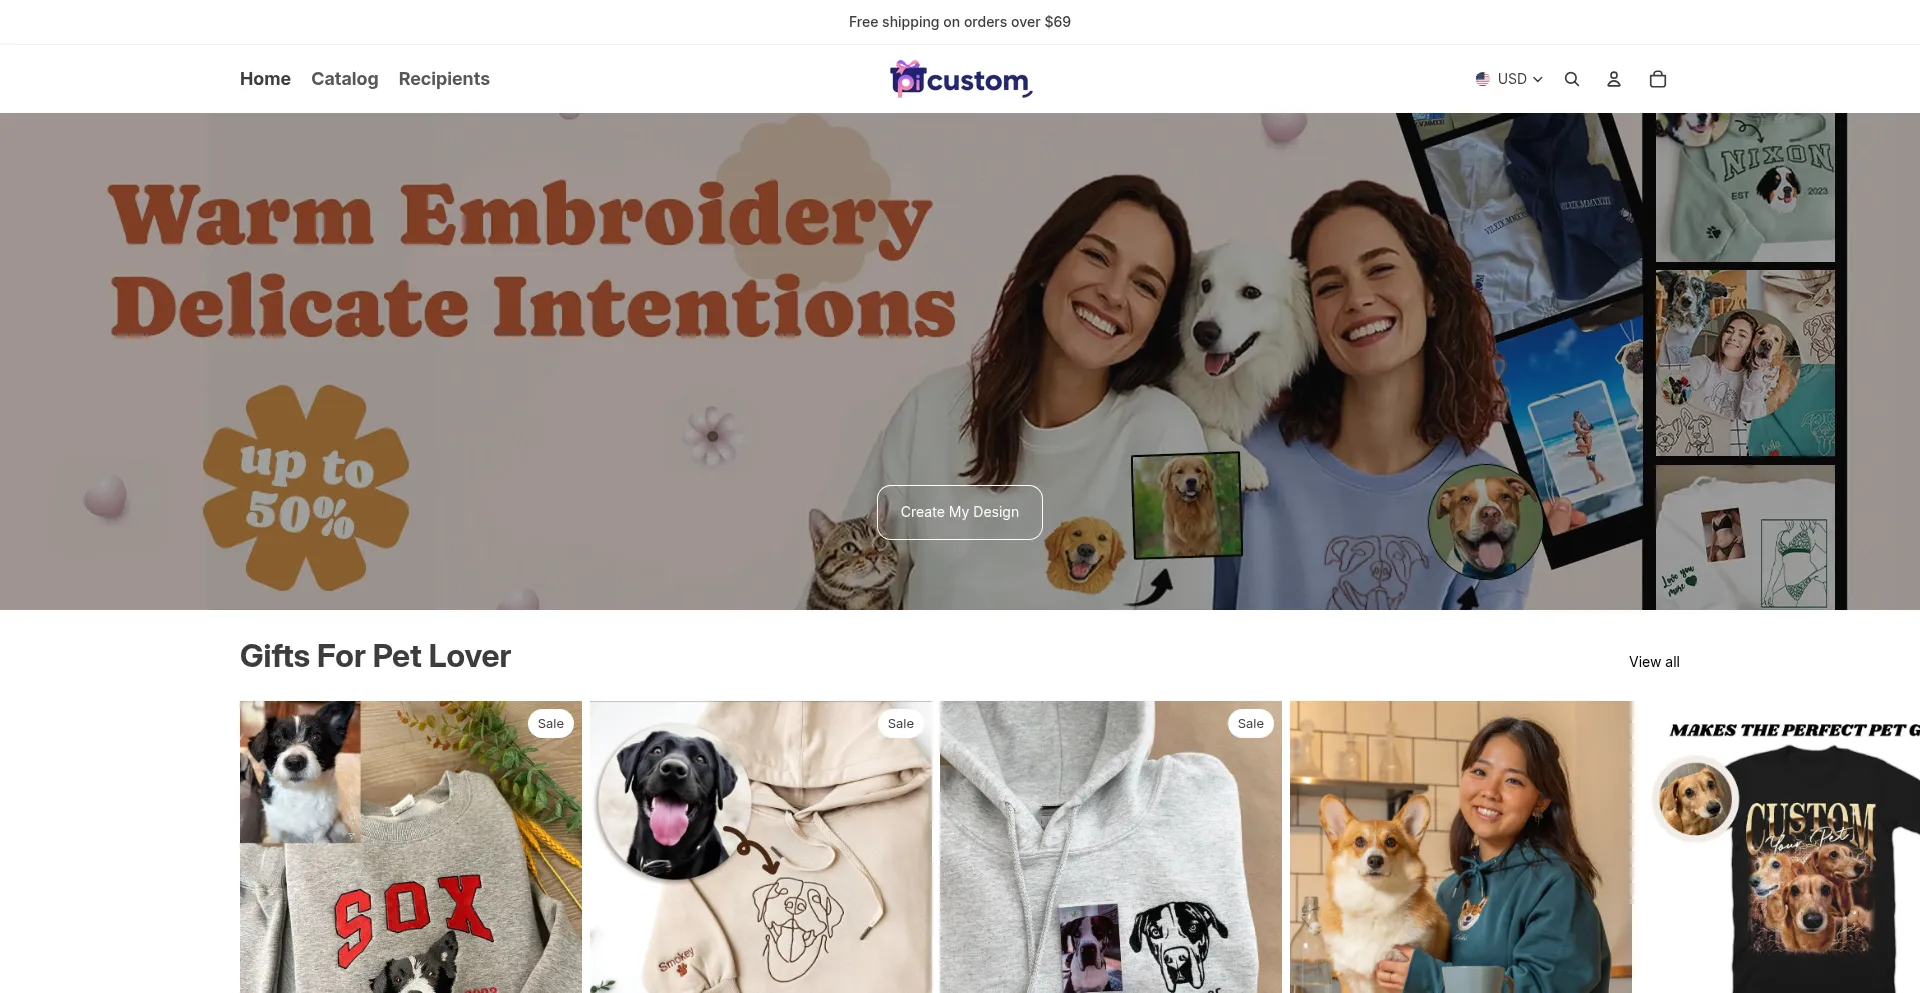
Task: Click the custom store logo
Action: (x=960, y=79)
